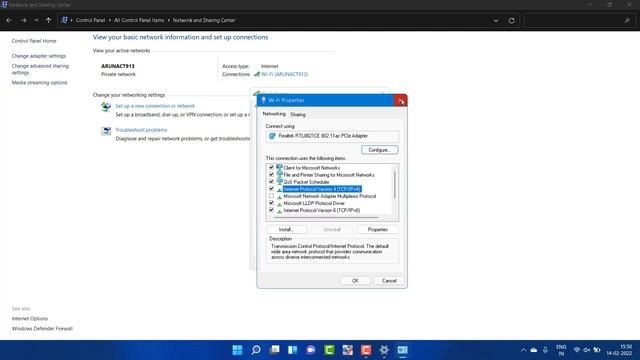
Task: Enable Microsoft Network Adapter Multiplexor checkbox
Action: coord(271,196)
